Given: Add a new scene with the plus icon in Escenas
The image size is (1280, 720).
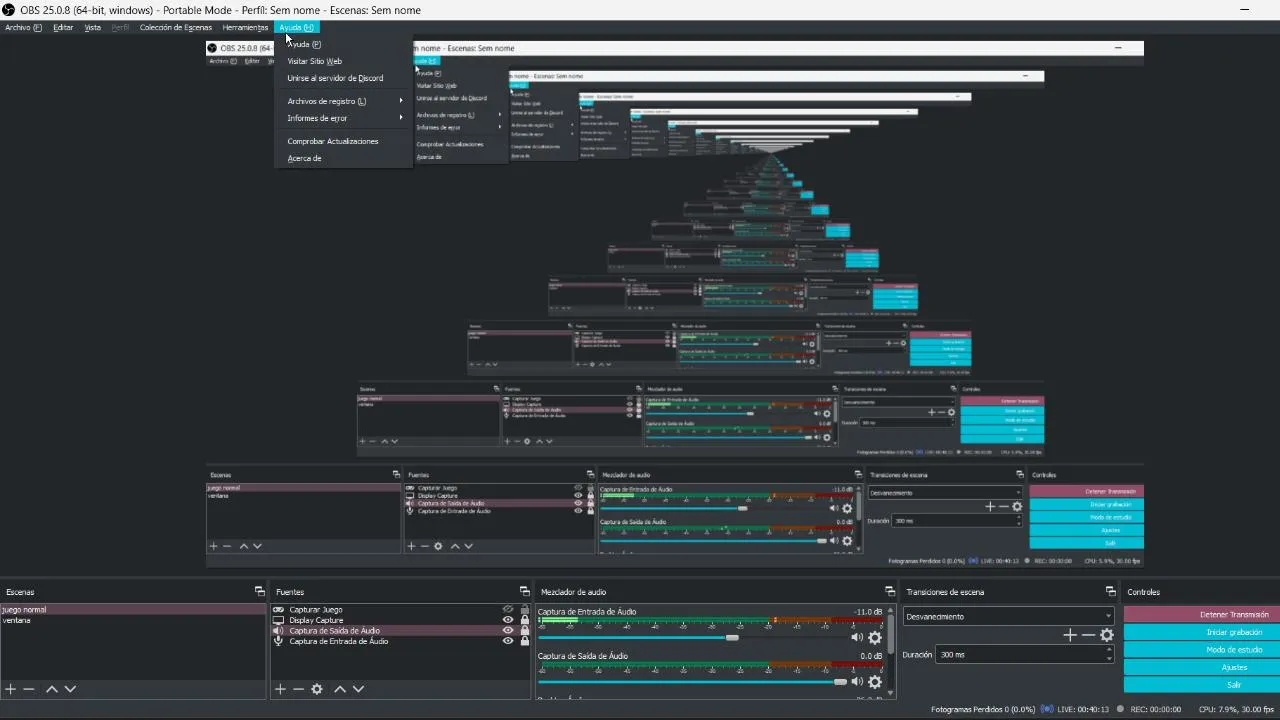Looking at the screenshot, I should 11,689.
